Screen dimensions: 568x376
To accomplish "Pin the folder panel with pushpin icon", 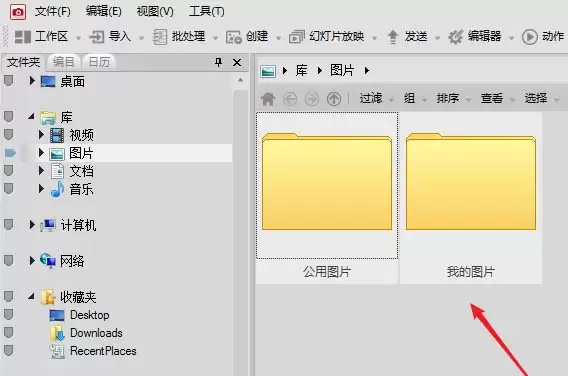I will (x=218, y=62).
